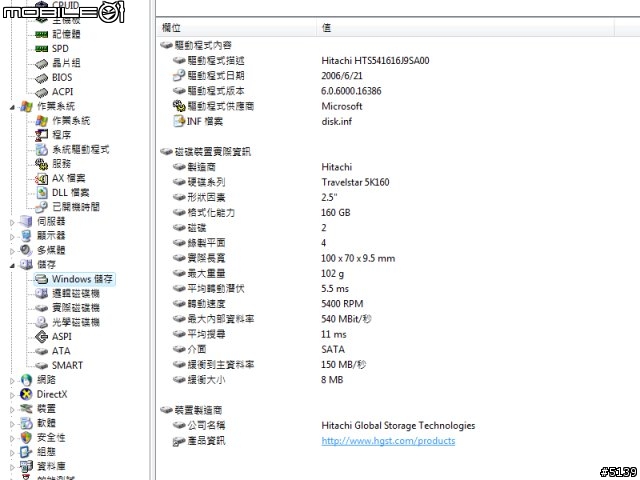Screen dimensions: 640x480
Task: Select the 儲存 storage drives icon
Action: 26,264
